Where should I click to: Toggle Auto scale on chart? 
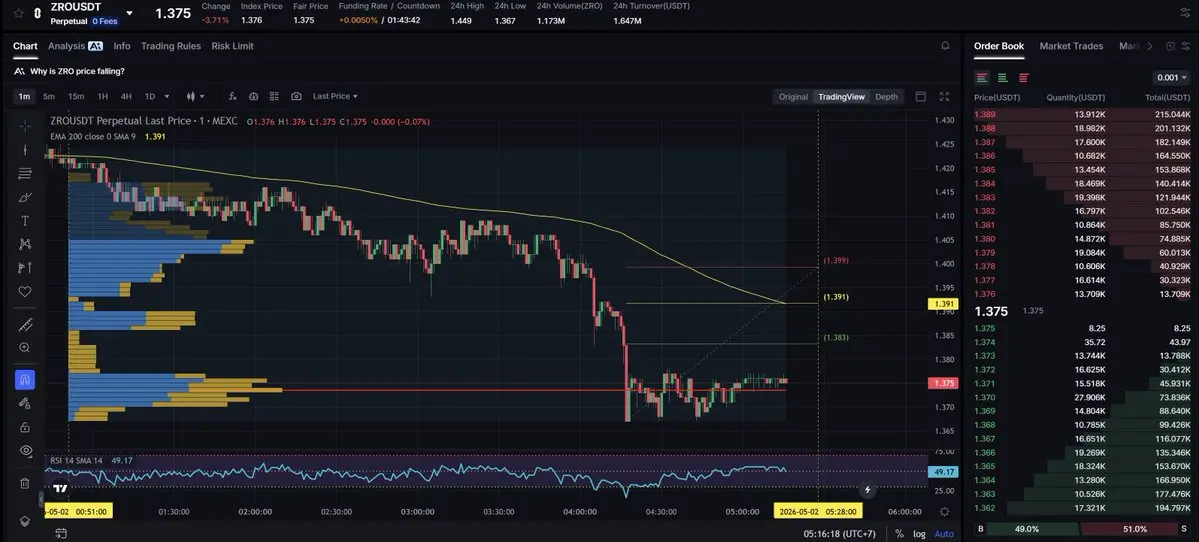944,534
